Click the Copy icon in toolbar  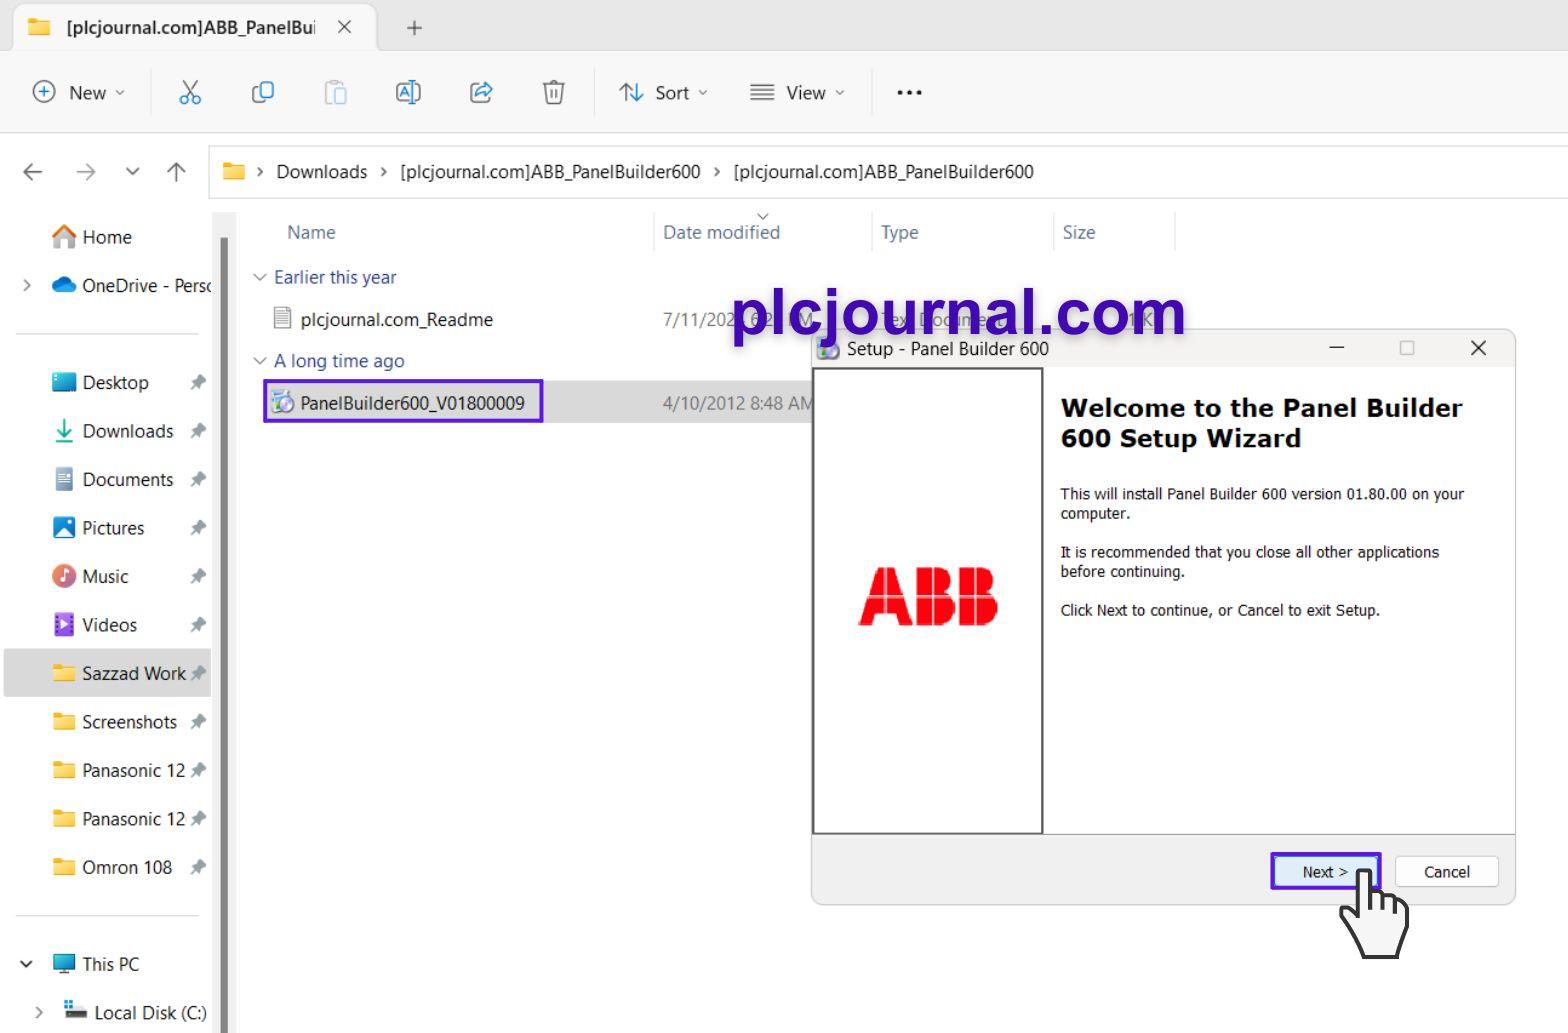263,92
